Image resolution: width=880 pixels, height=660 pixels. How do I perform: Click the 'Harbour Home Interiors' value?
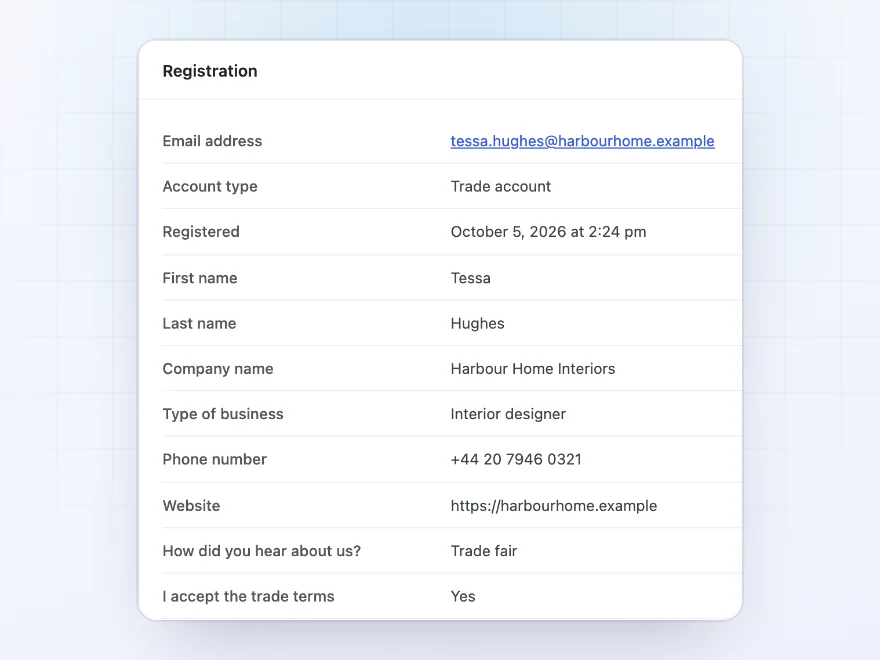[x=533, y=369]
